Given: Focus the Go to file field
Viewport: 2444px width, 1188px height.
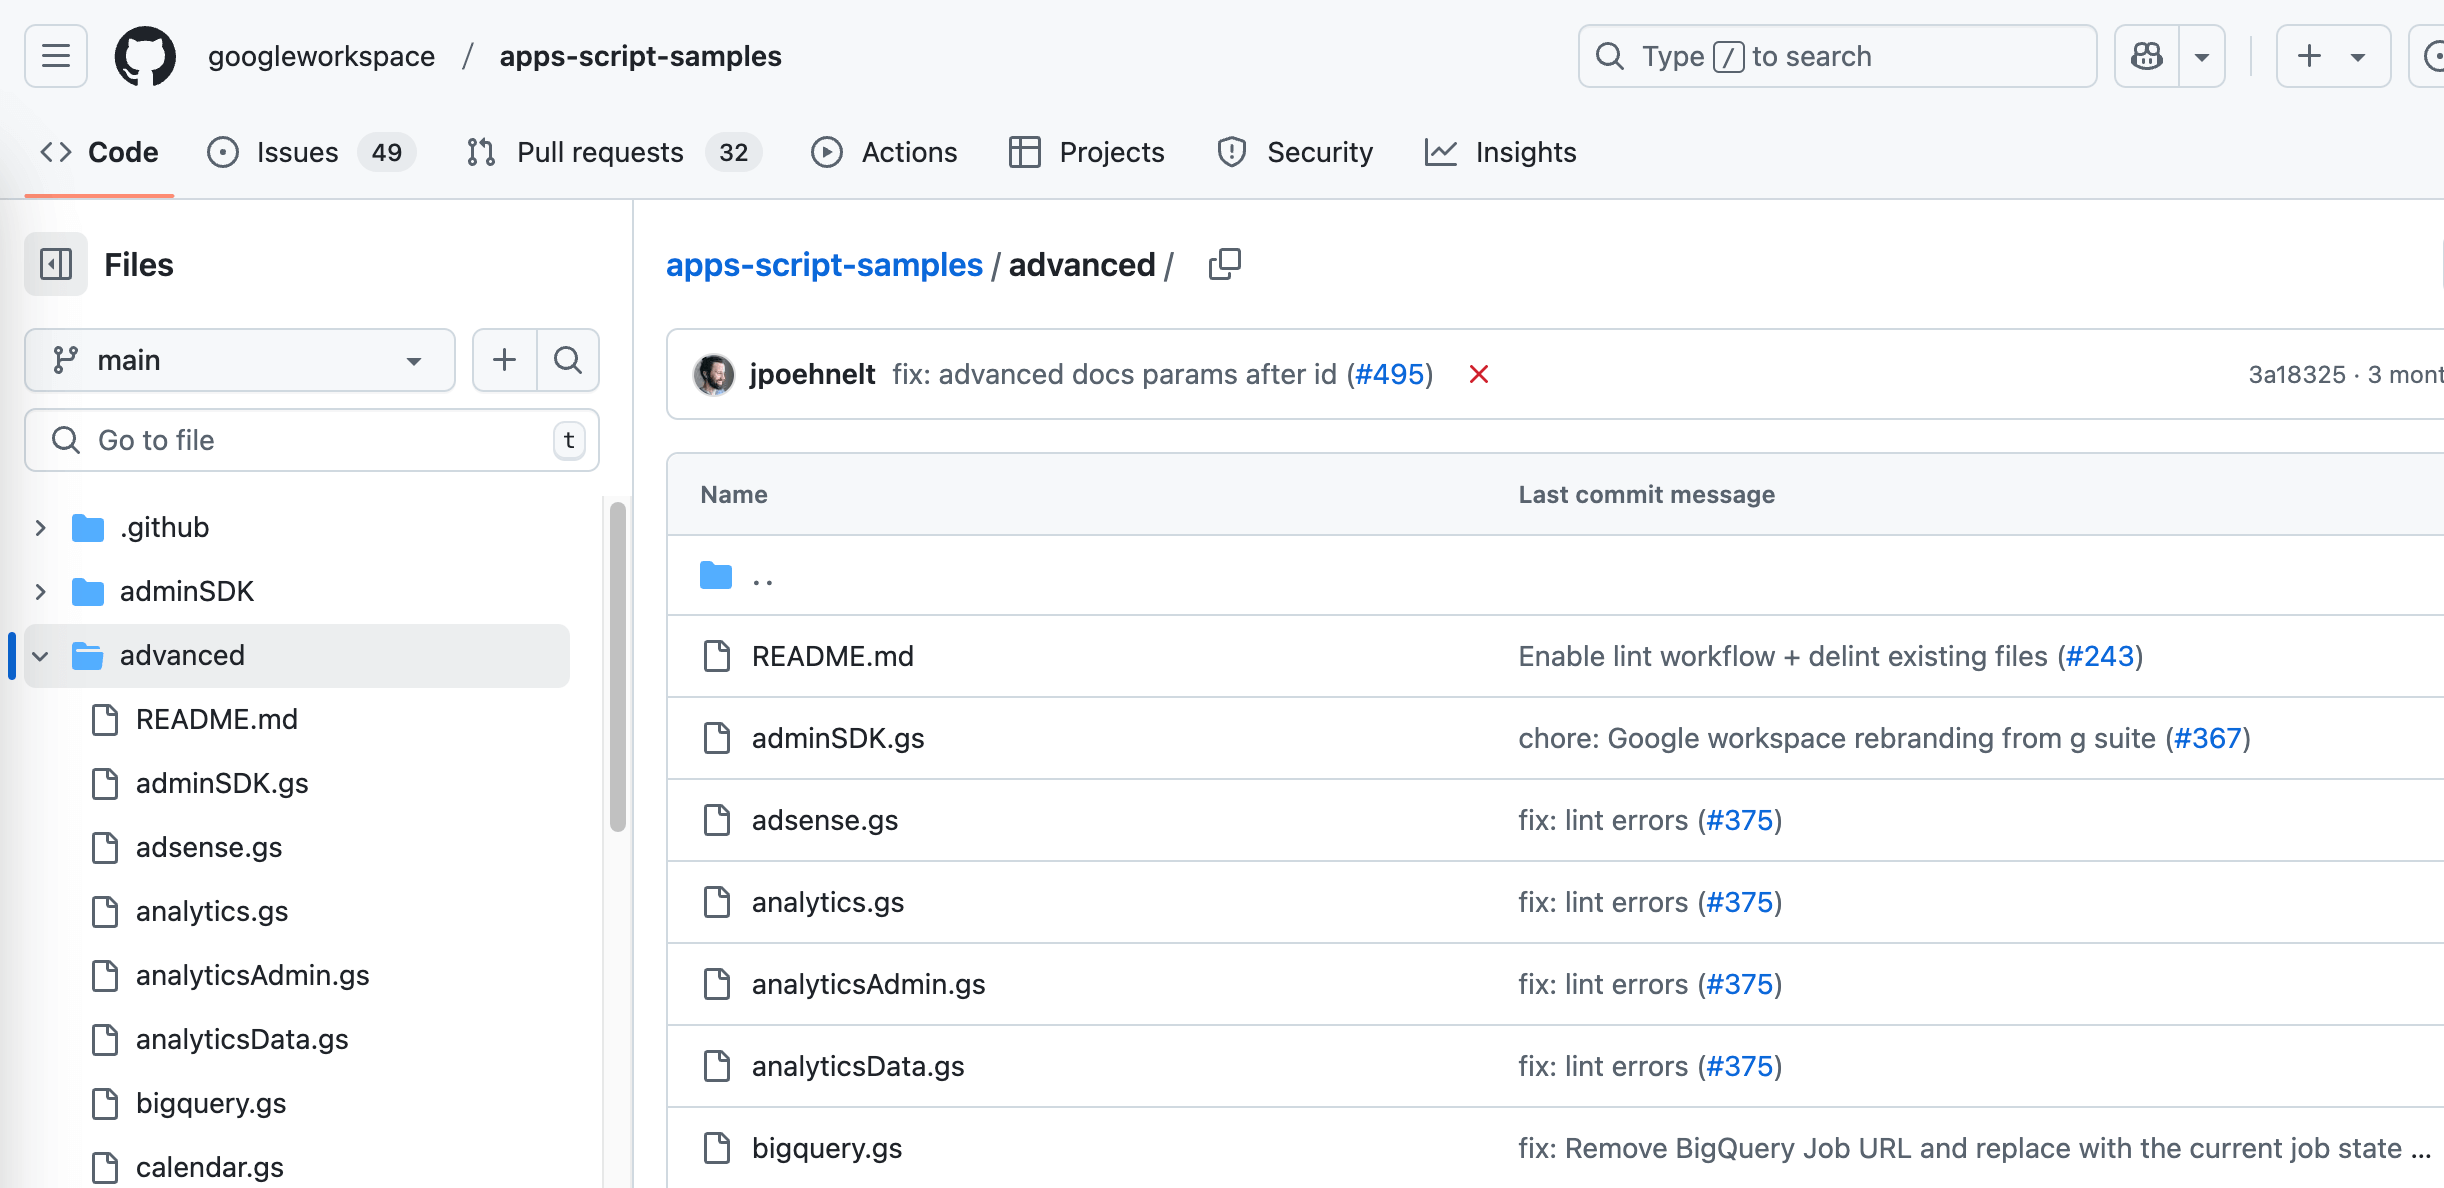Looking at the screenshot, I should [312, 440].
